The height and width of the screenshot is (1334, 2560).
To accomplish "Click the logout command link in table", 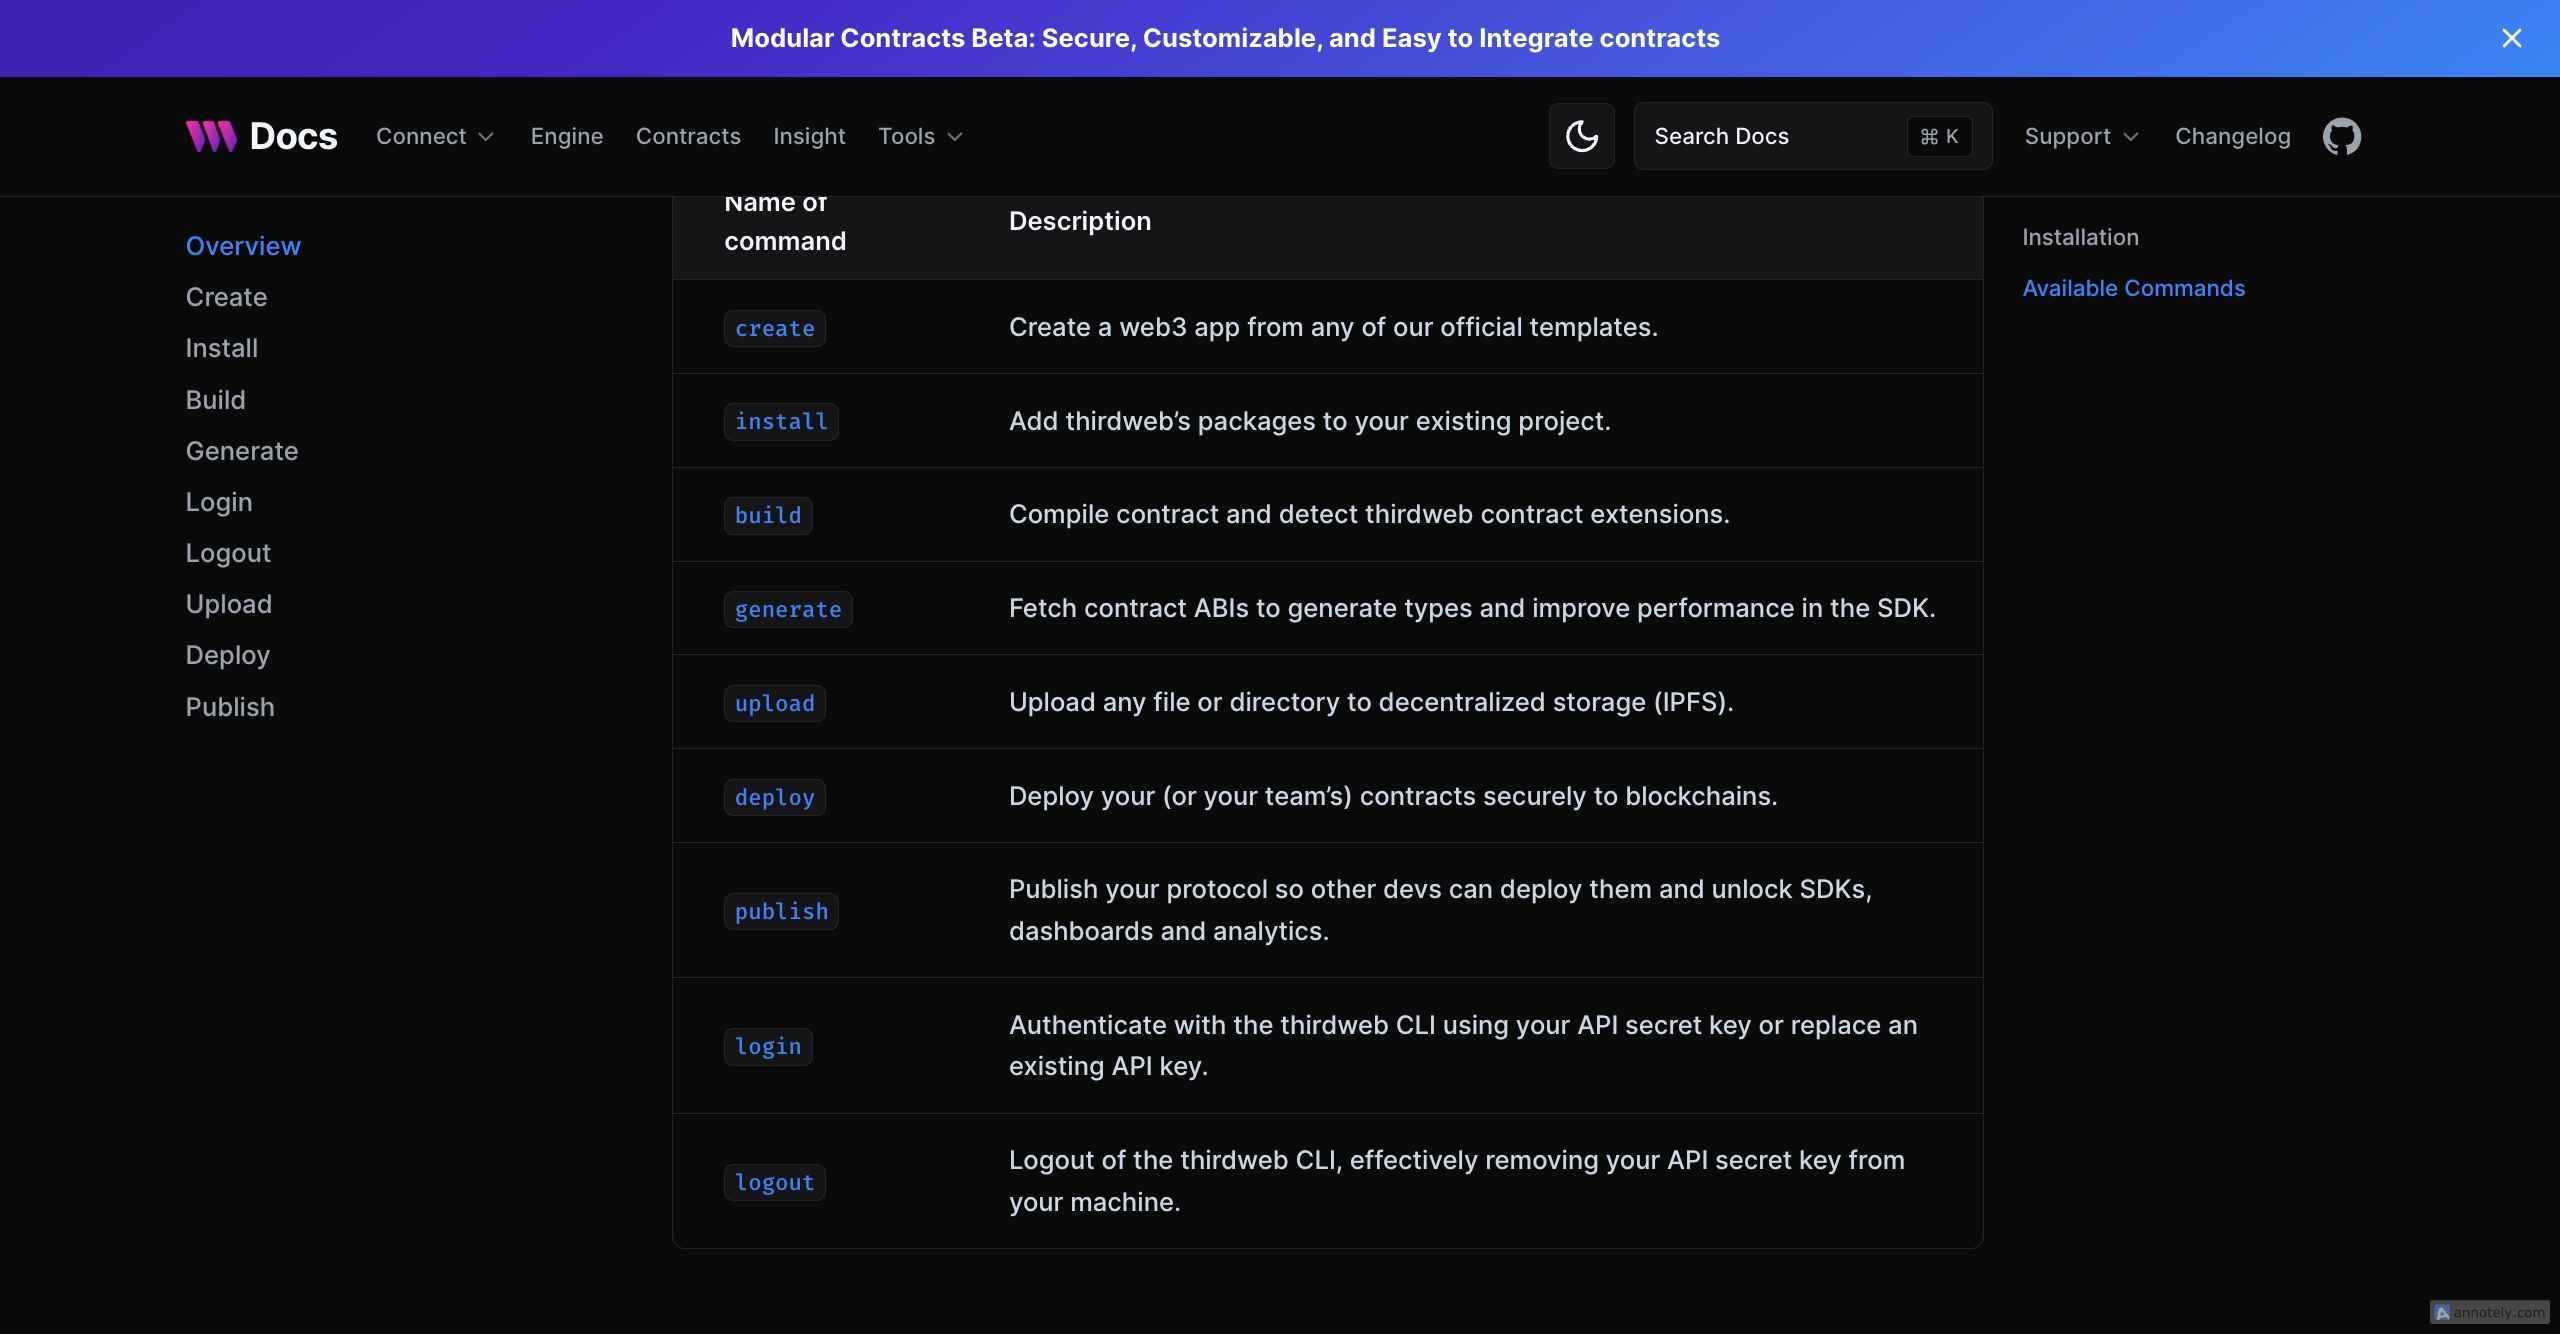I will pyautogui.click(x=774, y=1182).
